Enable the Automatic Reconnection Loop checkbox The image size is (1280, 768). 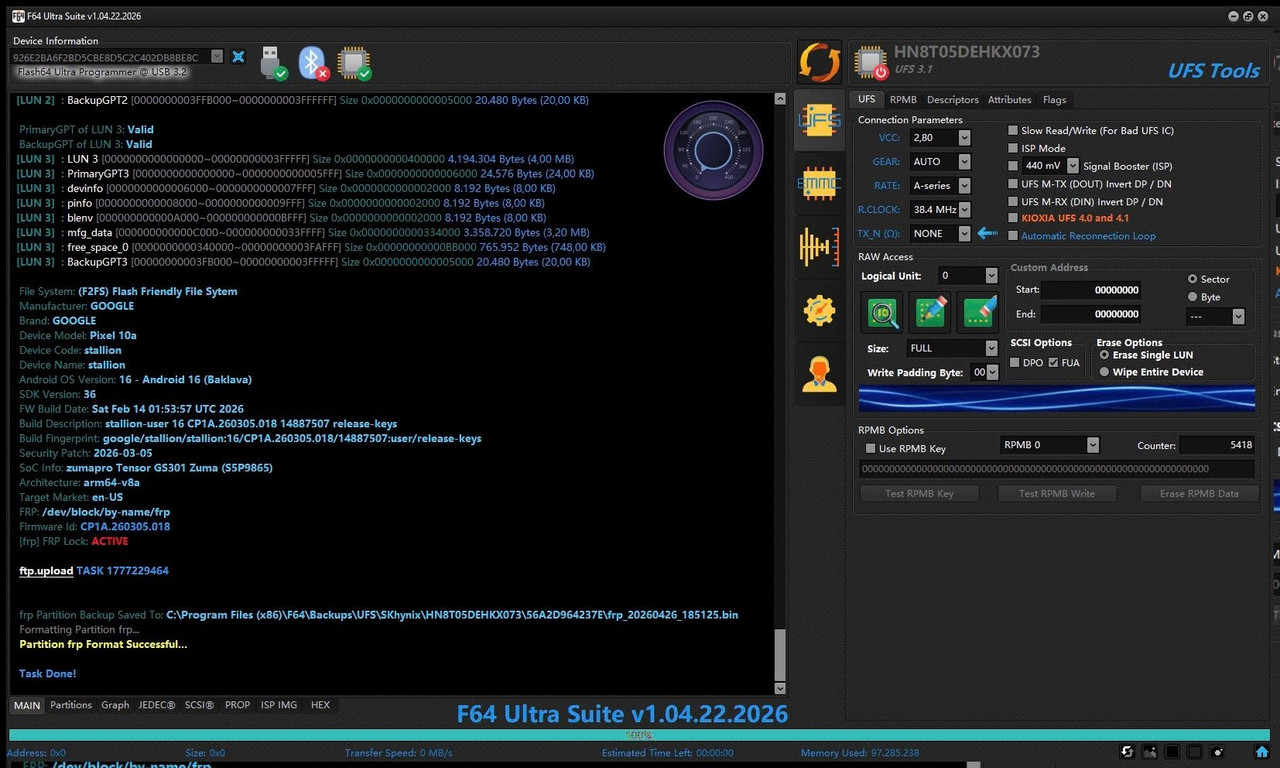click(1013, 236)
